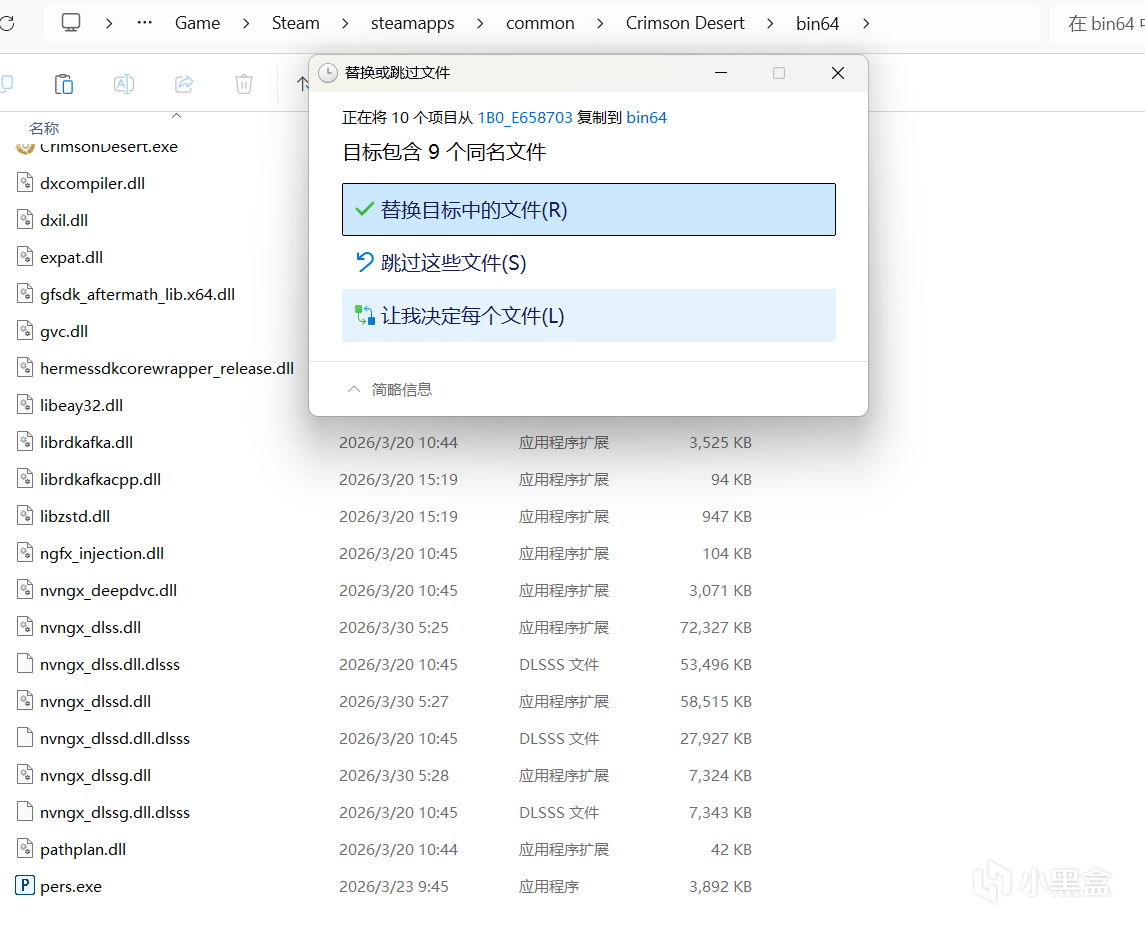Select dxcompiler.dll file

92,183
